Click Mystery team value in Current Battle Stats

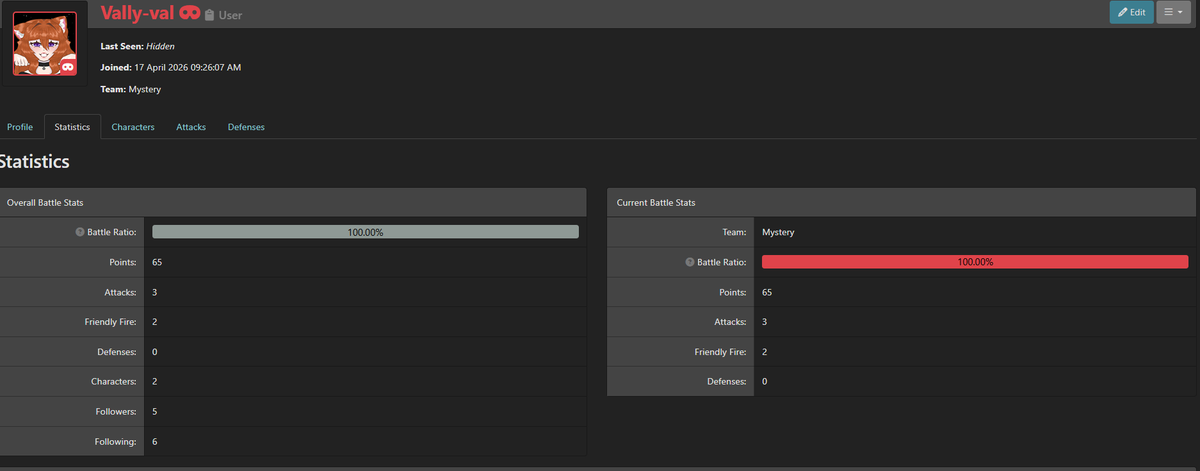(778, 232)
